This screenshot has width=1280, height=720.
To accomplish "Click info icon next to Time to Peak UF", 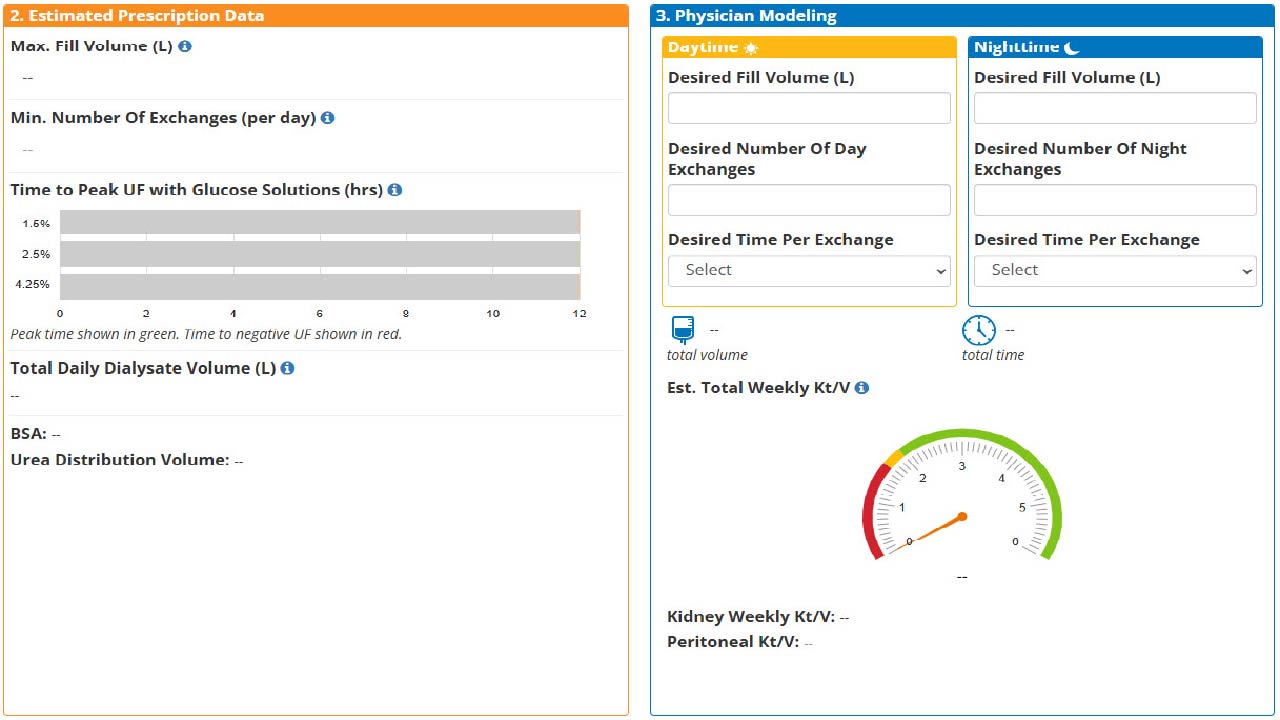I will pos(395,190).
